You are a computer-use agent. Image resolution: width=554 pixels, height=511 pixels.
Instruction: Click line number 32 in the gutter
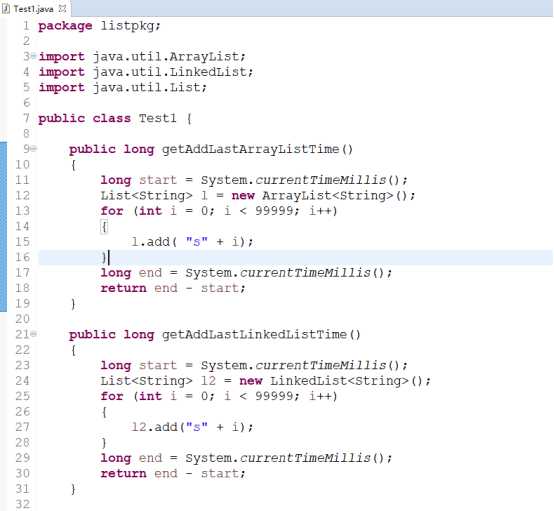click(x=23, y=504)
